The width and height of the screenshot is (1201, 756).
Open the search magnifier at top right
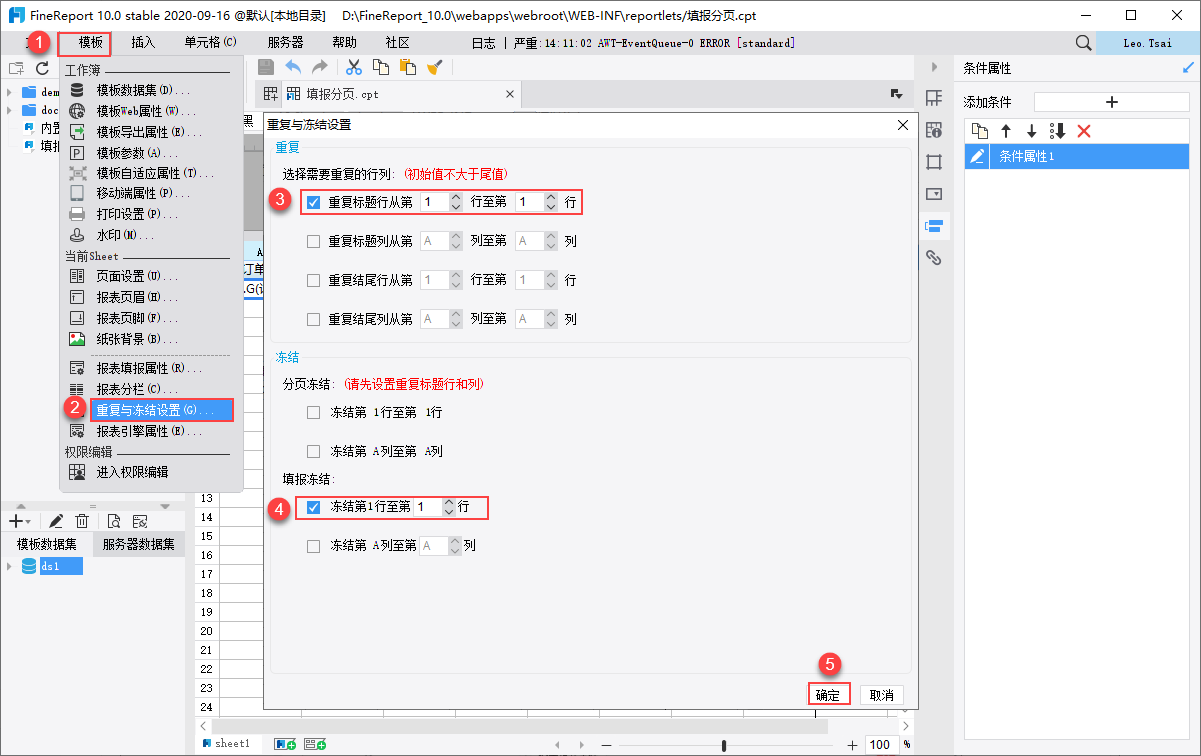pyautogui.click(x=1083, y=43)
